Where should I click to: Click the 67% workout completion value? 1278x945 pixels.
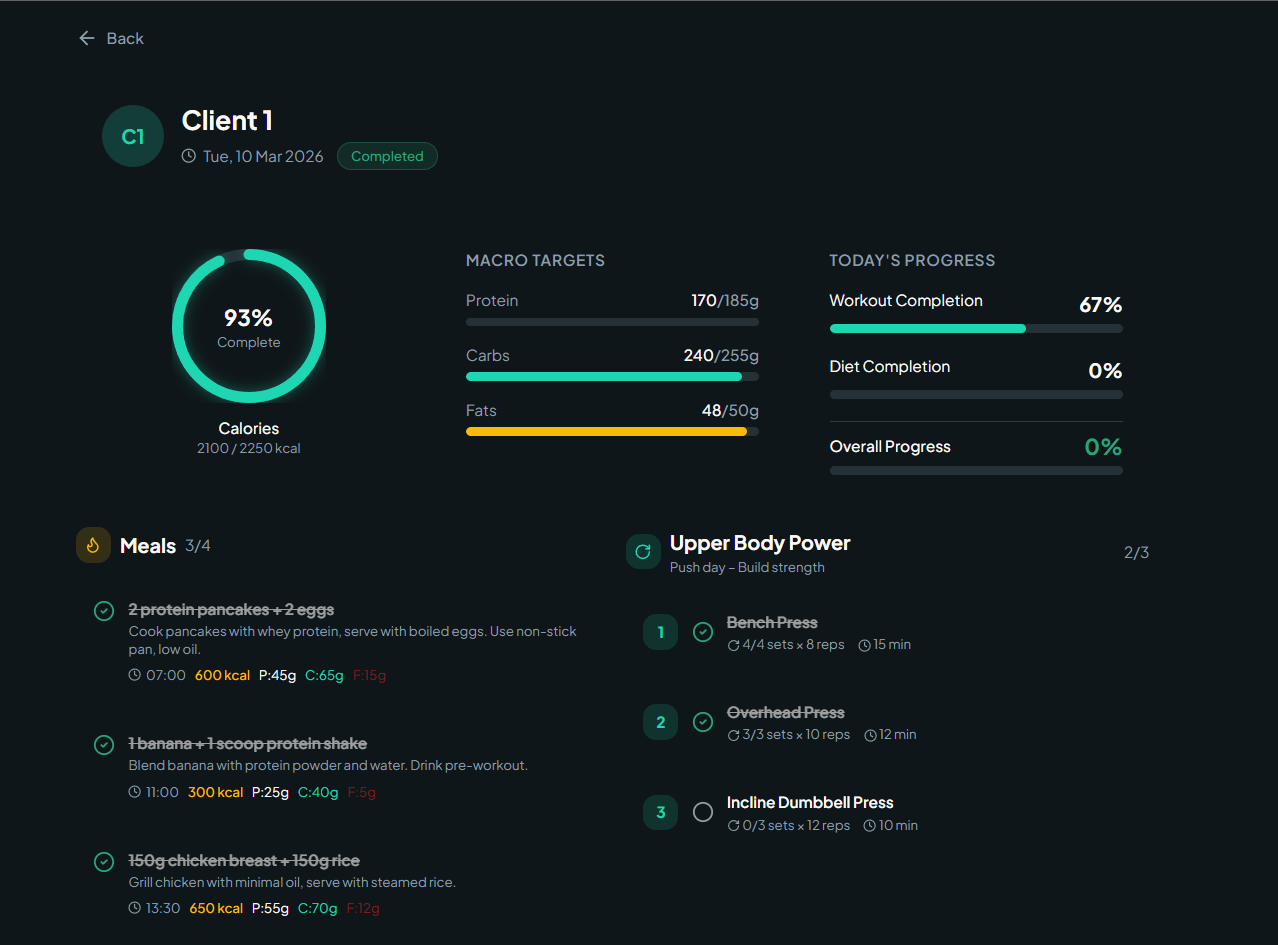(1100, 305)
